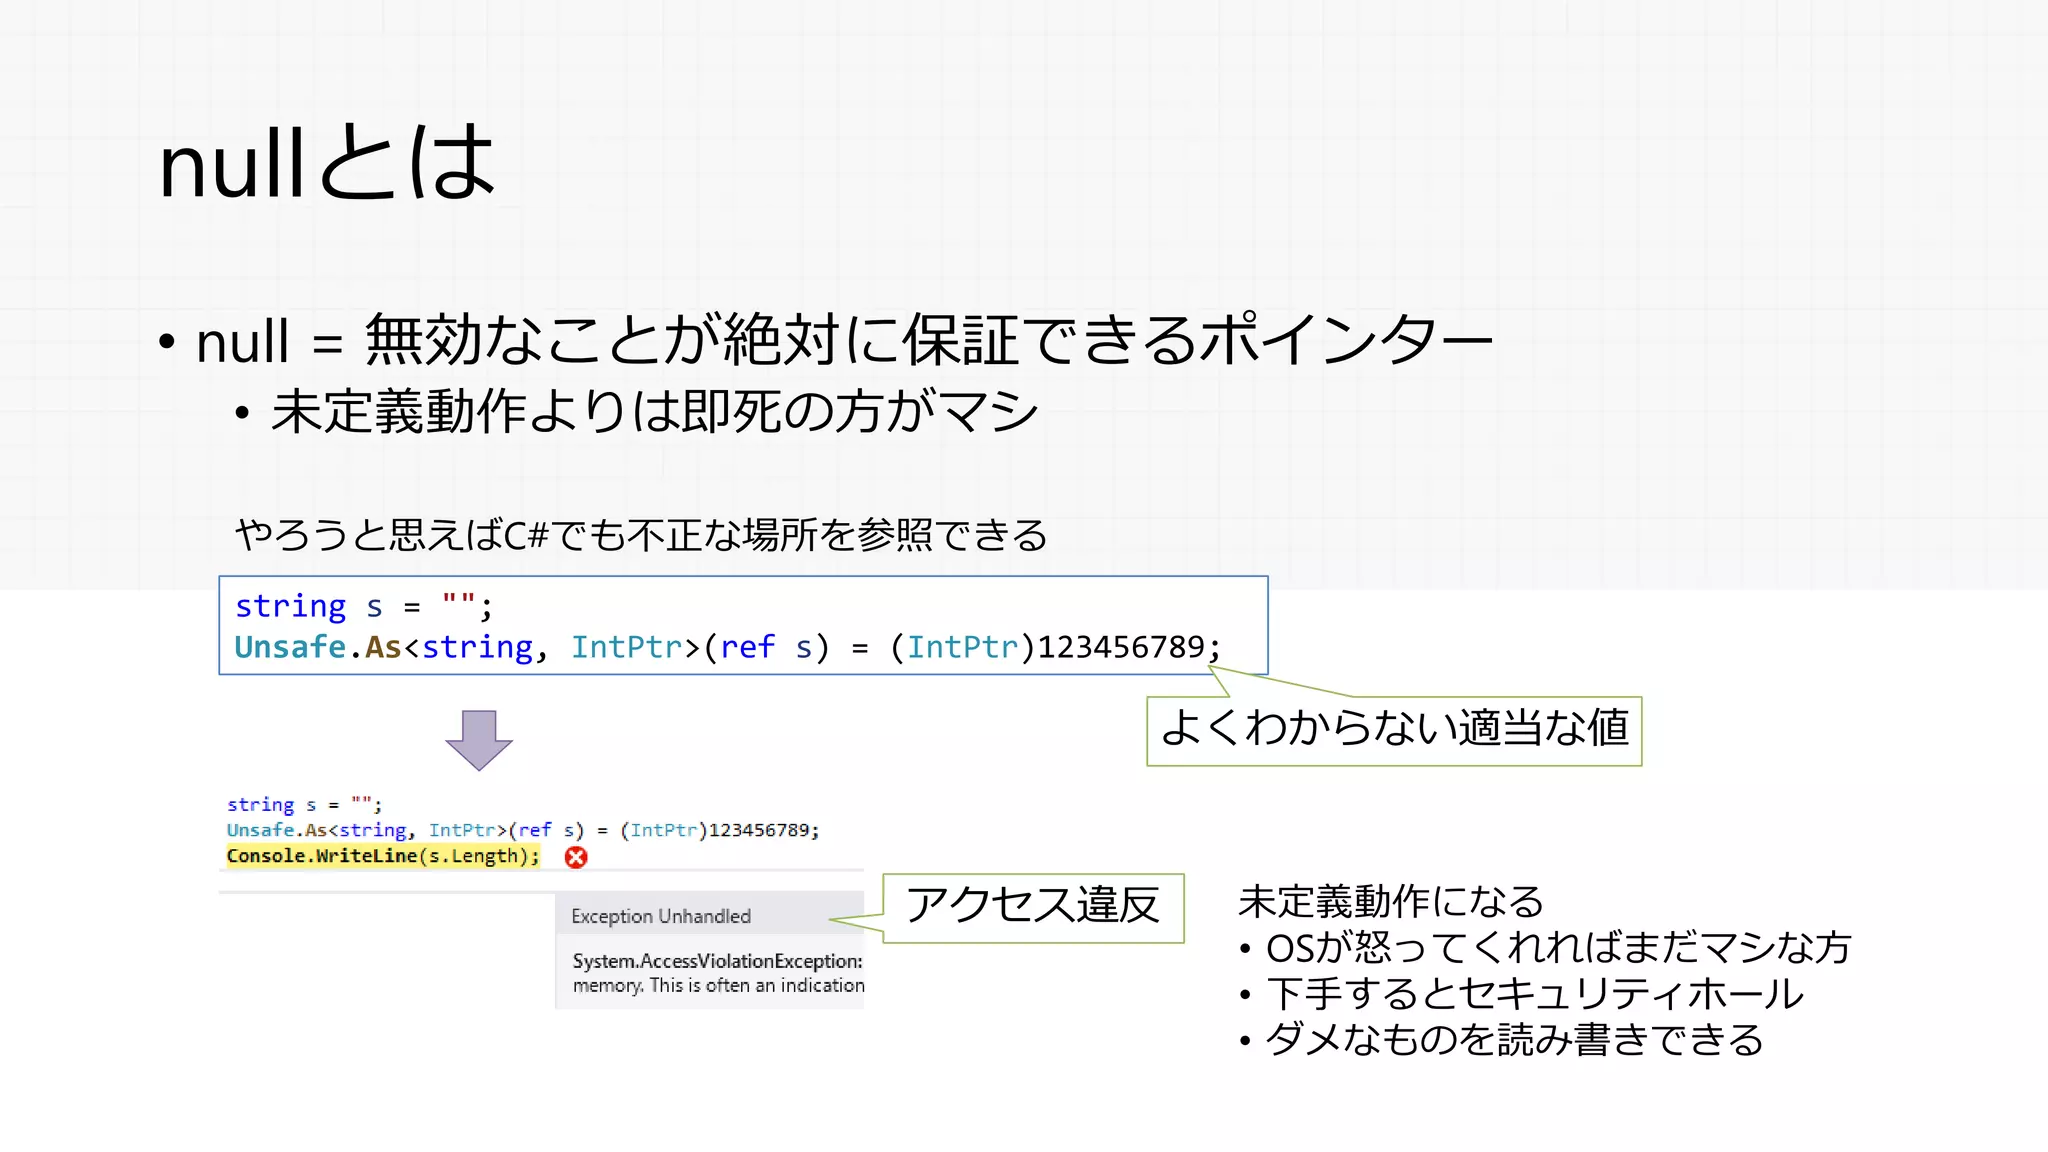The image size is (2048, 1152).
Task: Click the bullet '下手するとセキュリティホール'
Action: click(x=1521, y=993)
